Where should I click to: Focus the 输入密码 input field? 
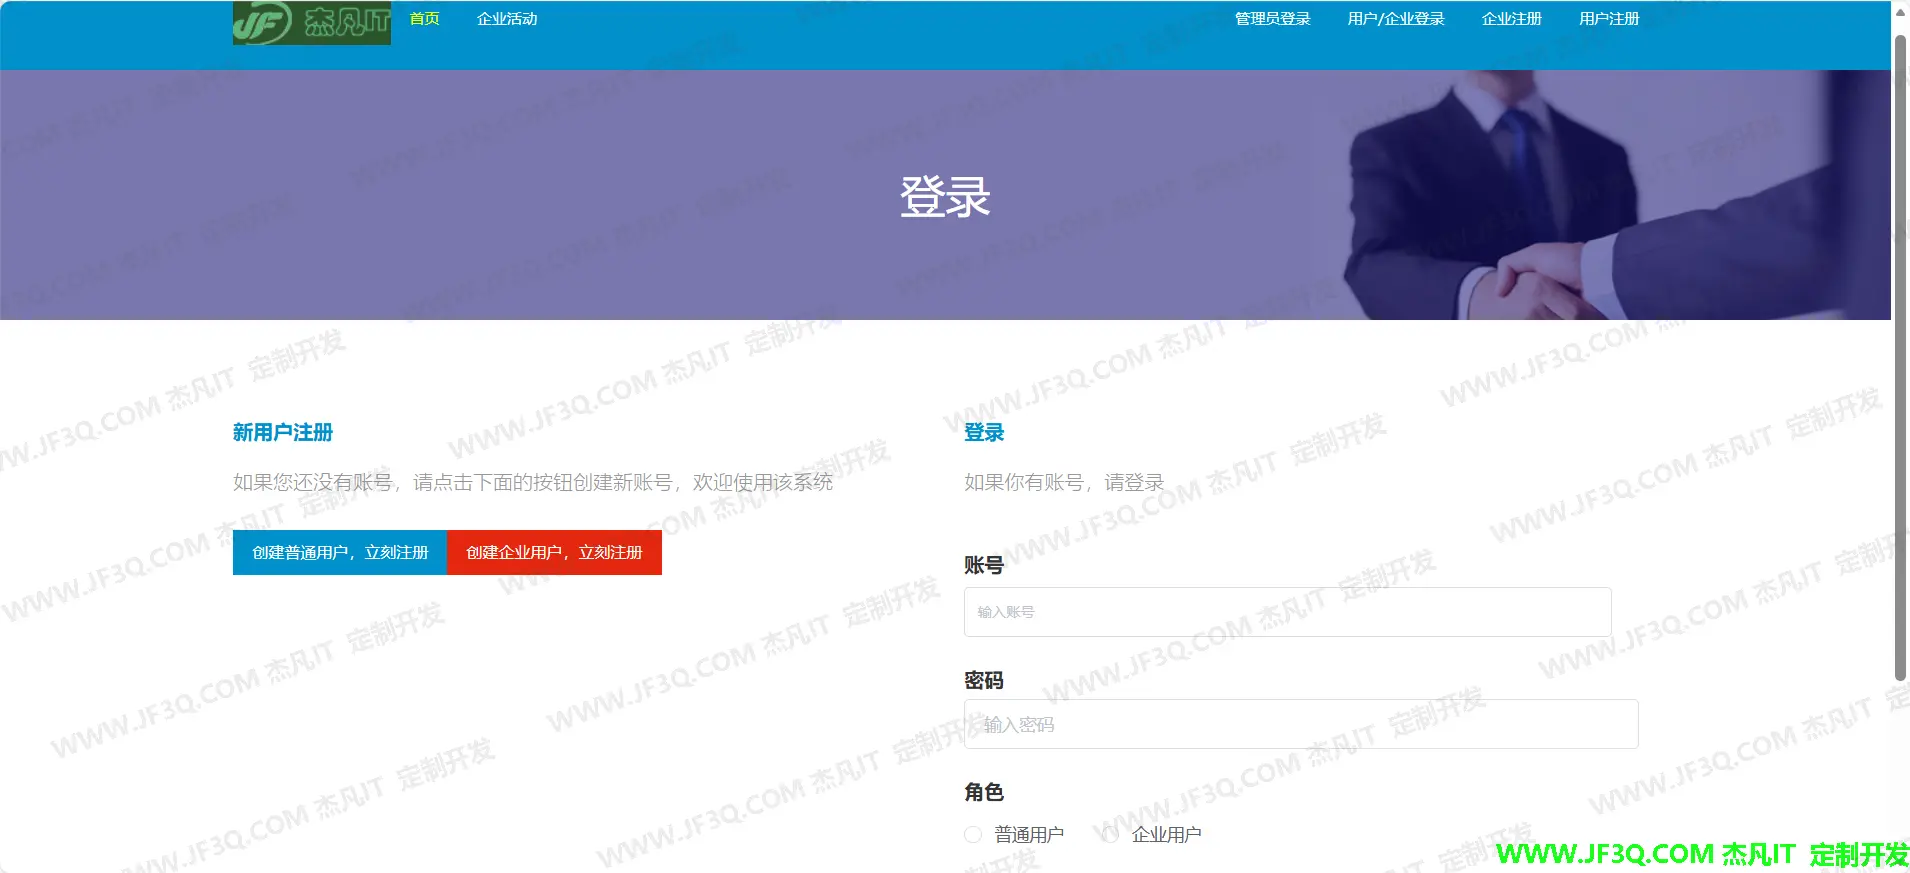tap(1300, 724)
